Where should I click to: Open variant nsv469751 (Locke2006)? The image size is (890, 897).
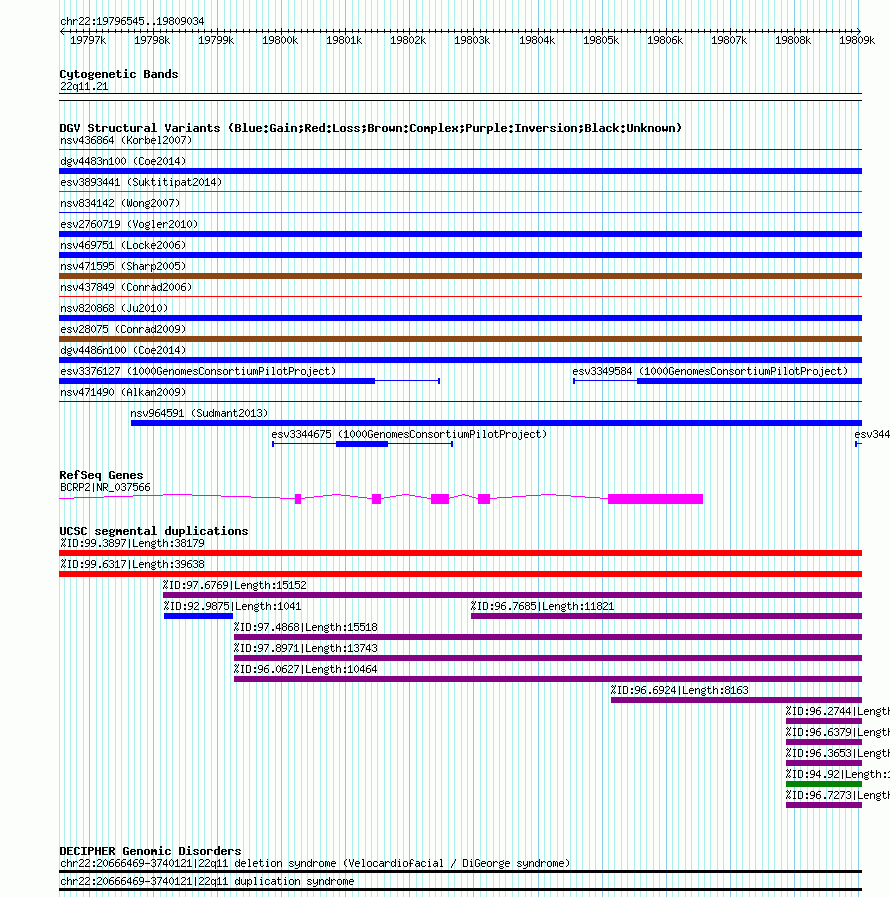tap(123, 245)
